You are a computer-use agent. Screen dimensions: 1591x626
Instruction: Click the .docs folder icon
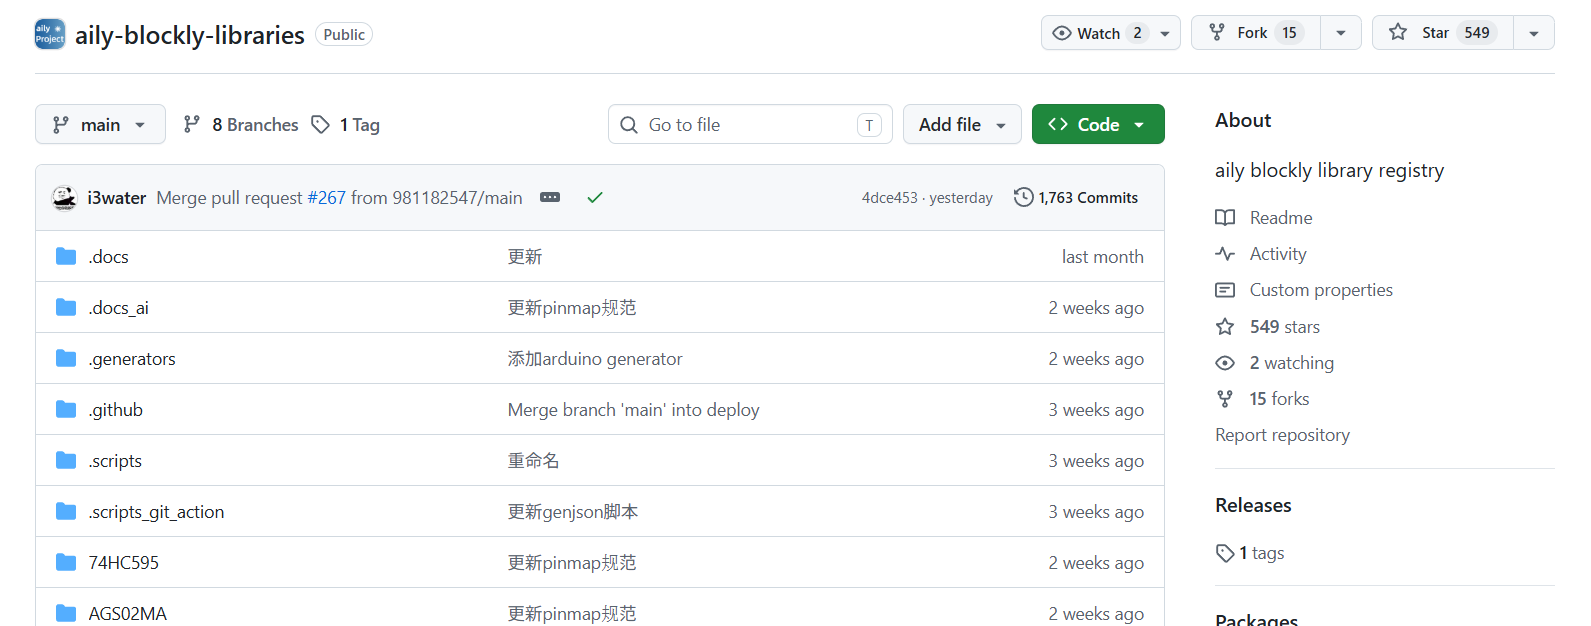[x=66, y=256]
